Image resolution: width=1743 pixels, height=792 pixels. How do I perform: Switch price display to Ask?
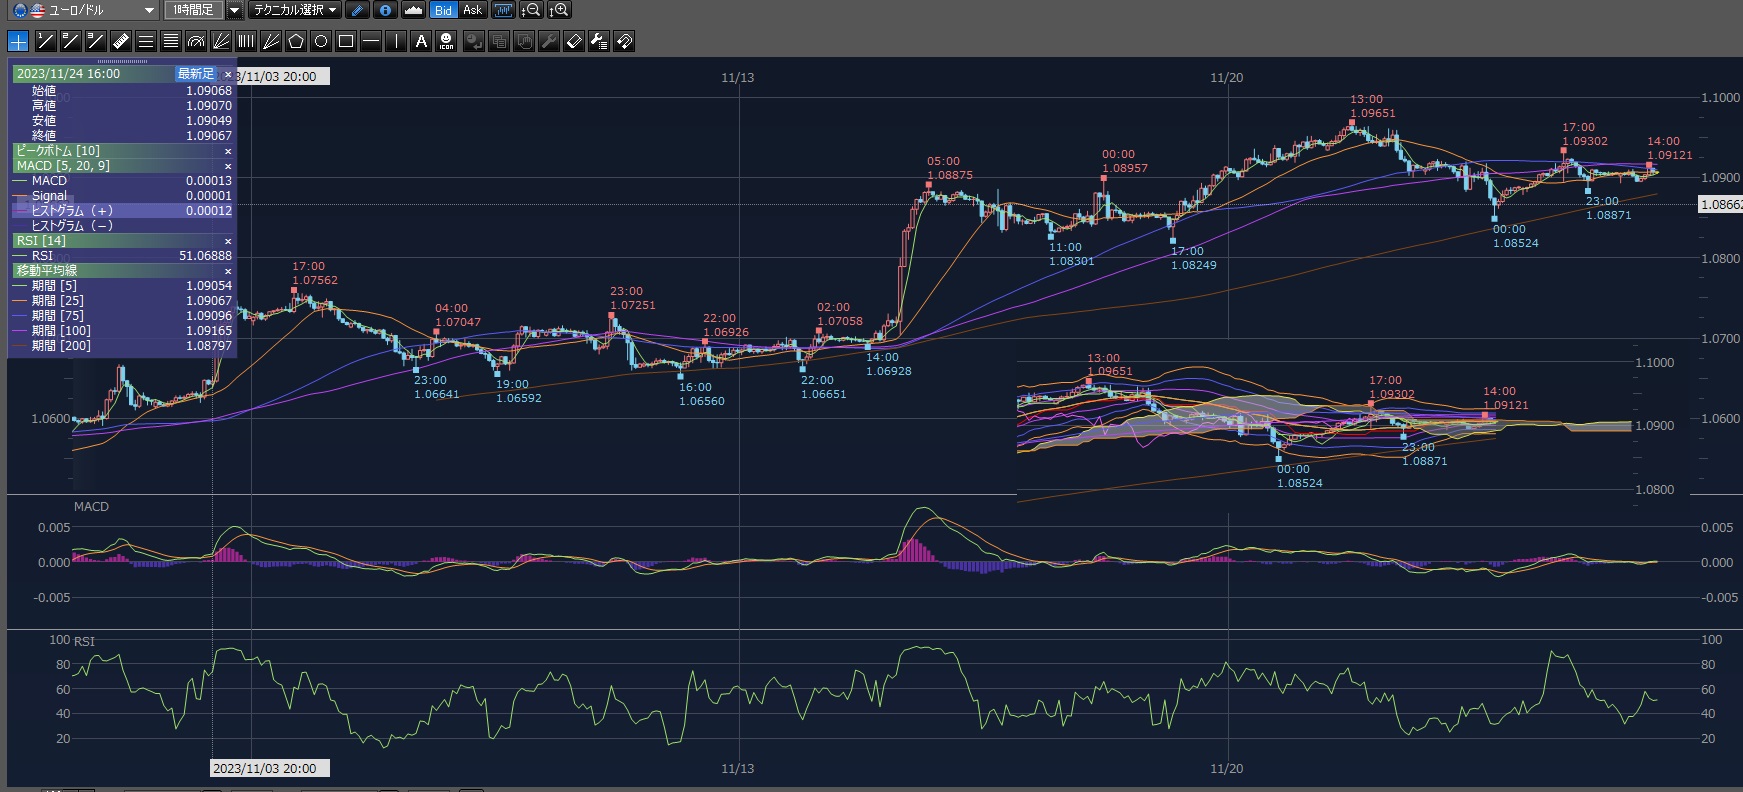coord(472,10)
